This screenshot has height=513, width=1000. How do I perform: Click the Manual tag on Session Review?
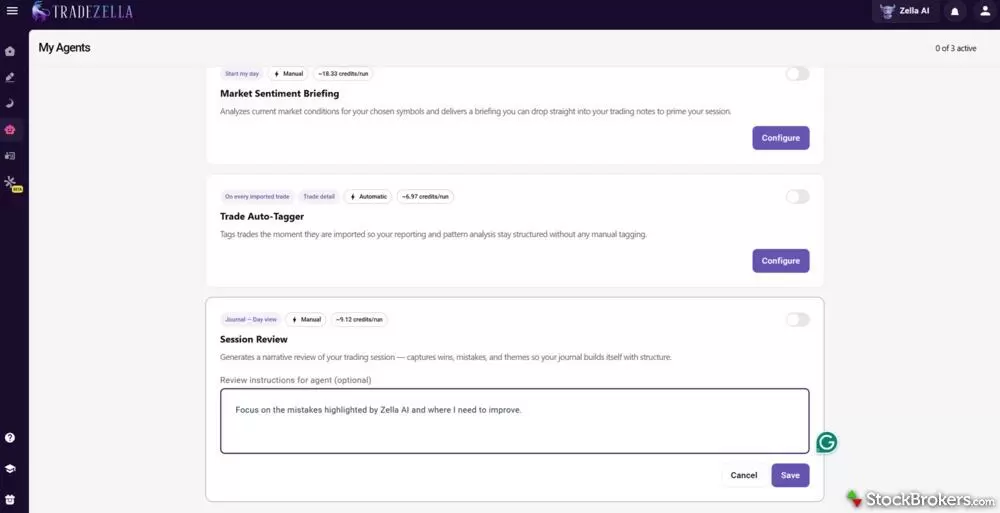coord(305,320)
